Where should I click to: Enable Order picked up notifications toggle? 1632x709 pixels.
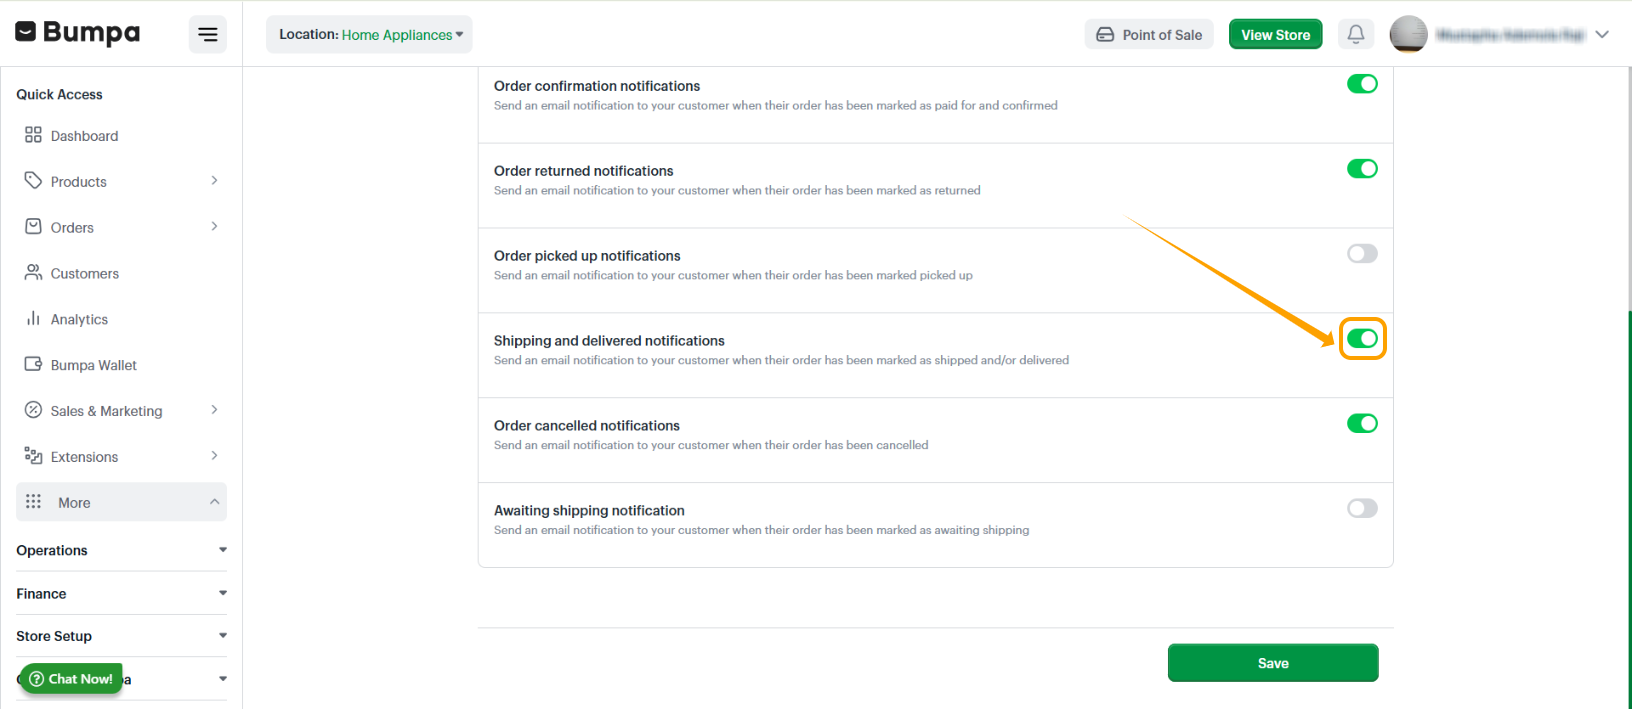(x=1362, y=254)
